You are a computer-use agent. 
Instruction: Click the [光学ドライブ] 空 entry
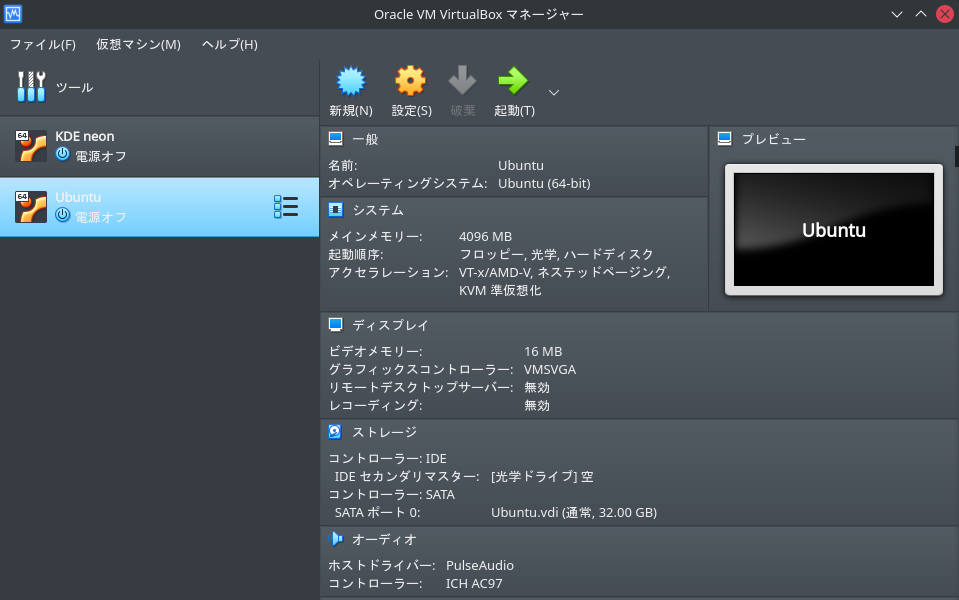(542, 476)
